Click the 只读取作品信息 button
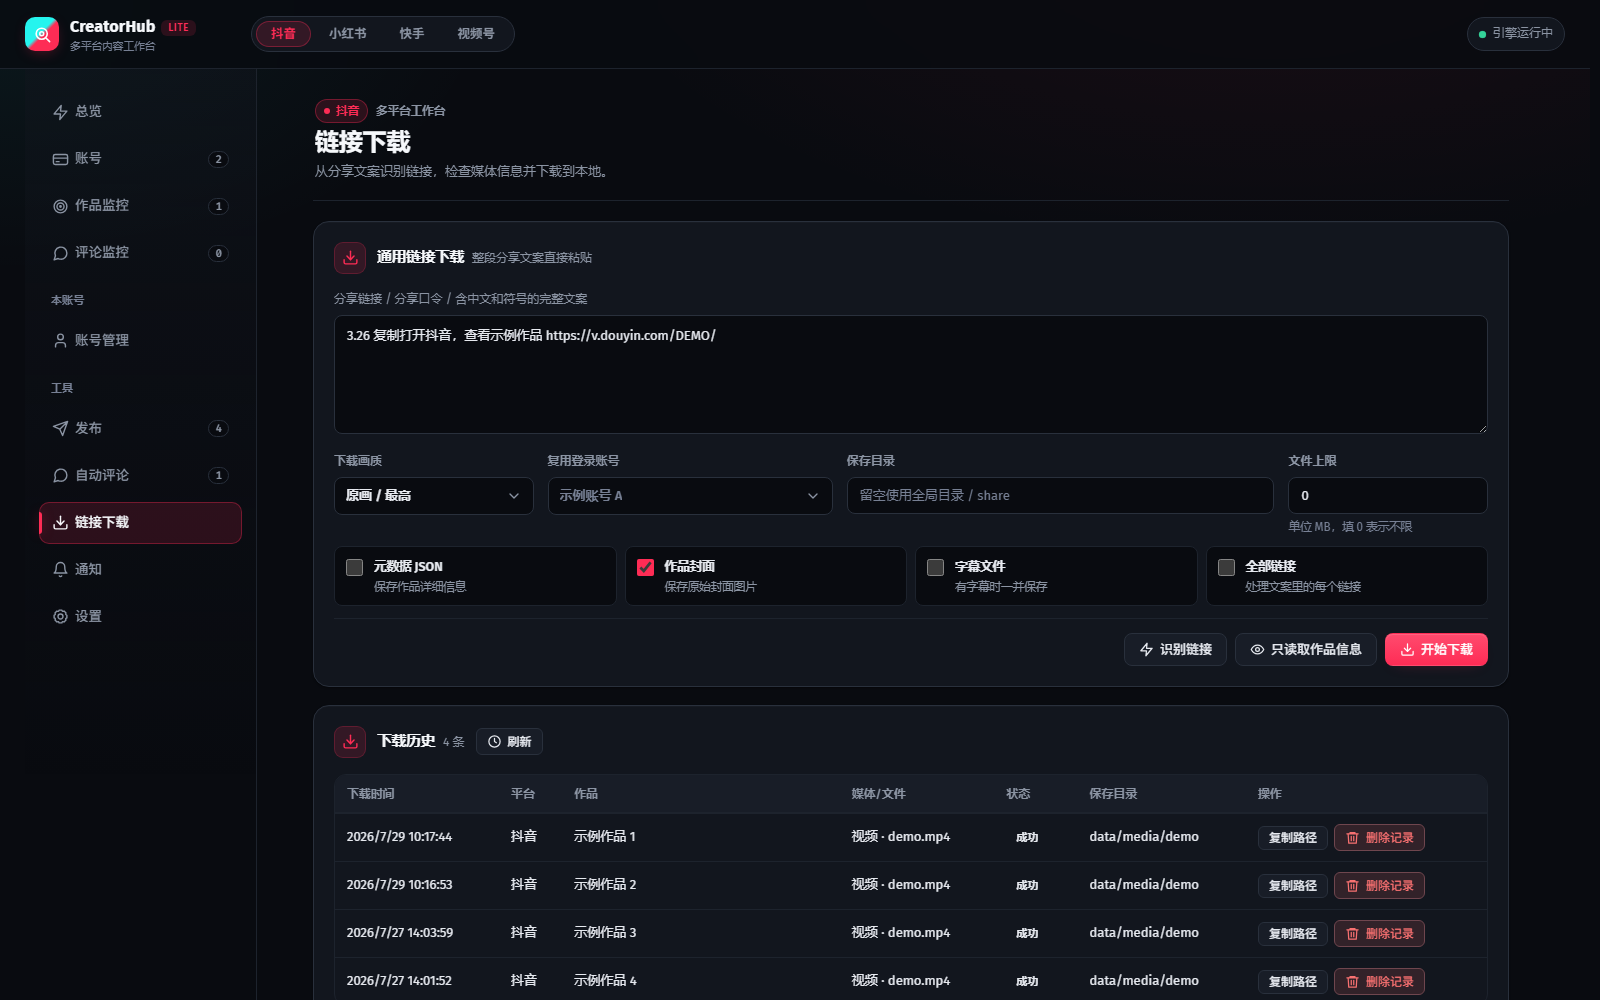The image size is (1600, 1000). (x=1306, y=650)
